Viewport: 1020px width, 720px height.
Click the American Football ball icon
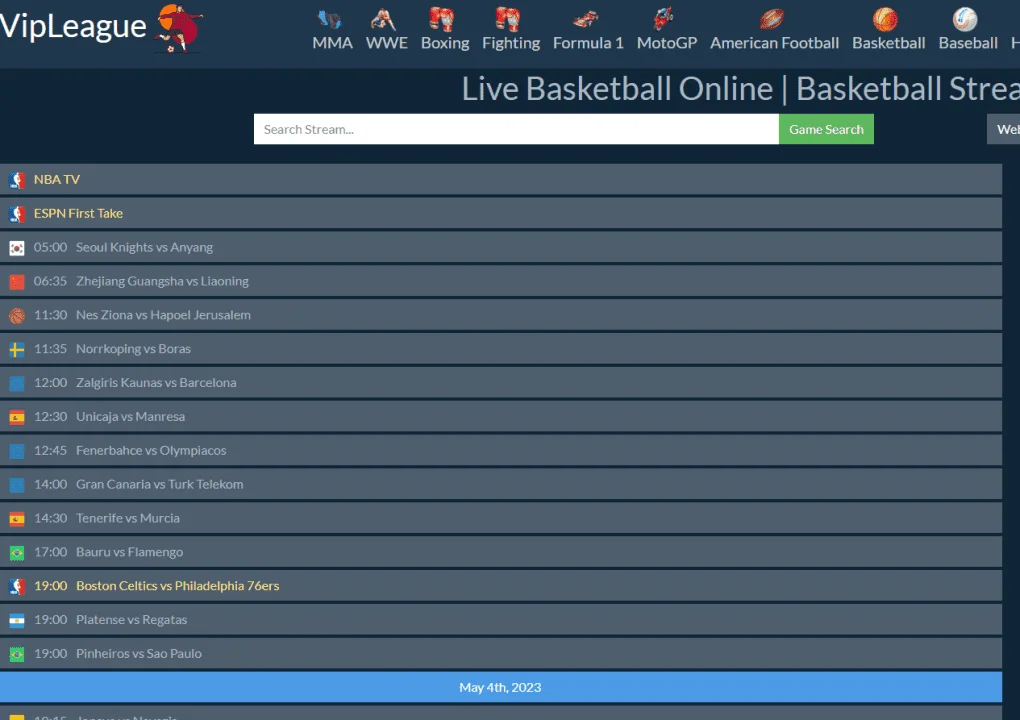pos(772,19)
